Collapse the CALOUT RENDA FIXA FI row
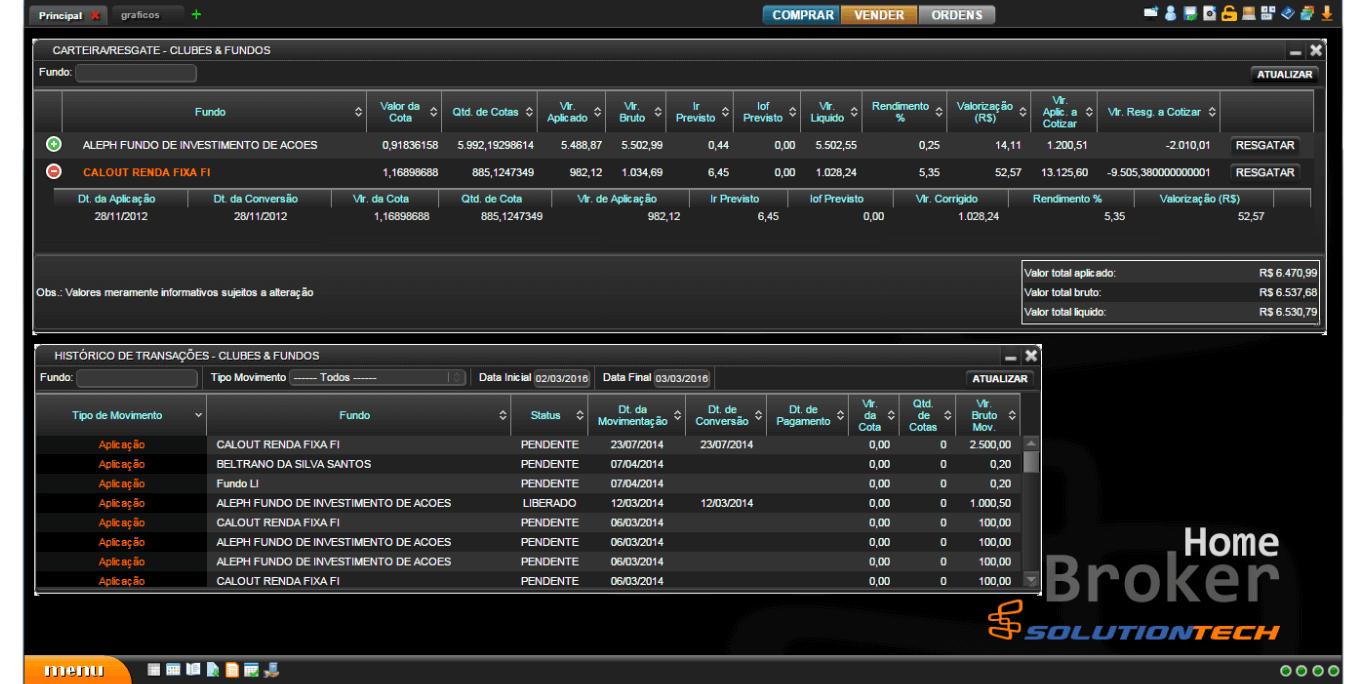 coord(54,172)
